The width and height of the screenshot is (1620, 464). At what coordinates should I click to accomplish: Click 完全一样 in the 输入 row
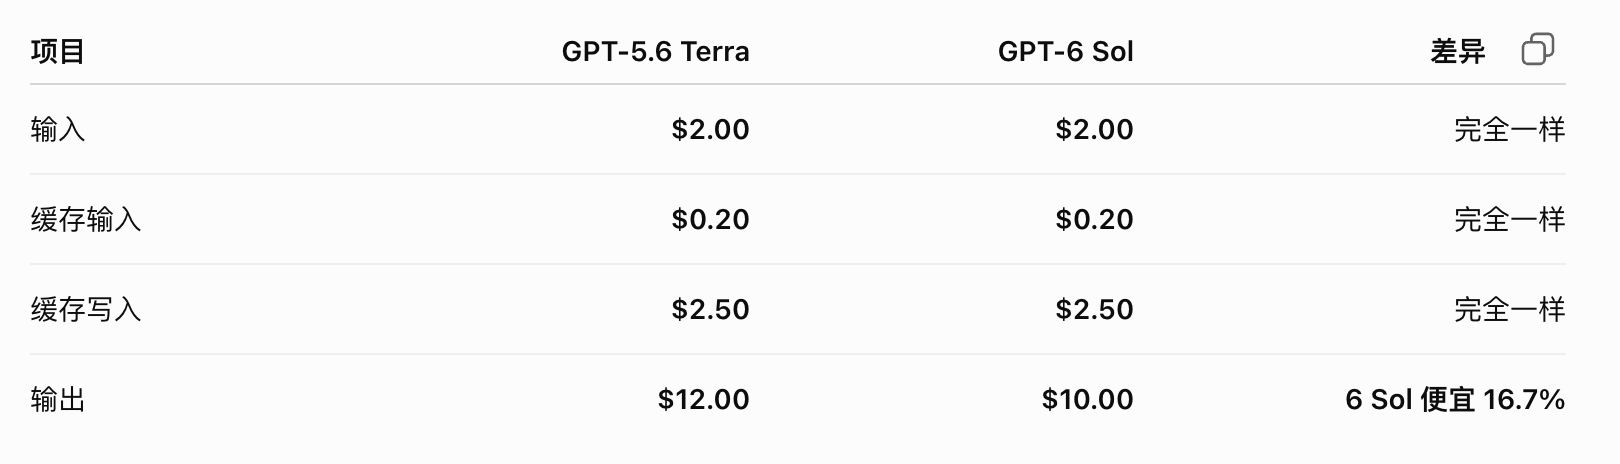click(x=1510, y=130)
